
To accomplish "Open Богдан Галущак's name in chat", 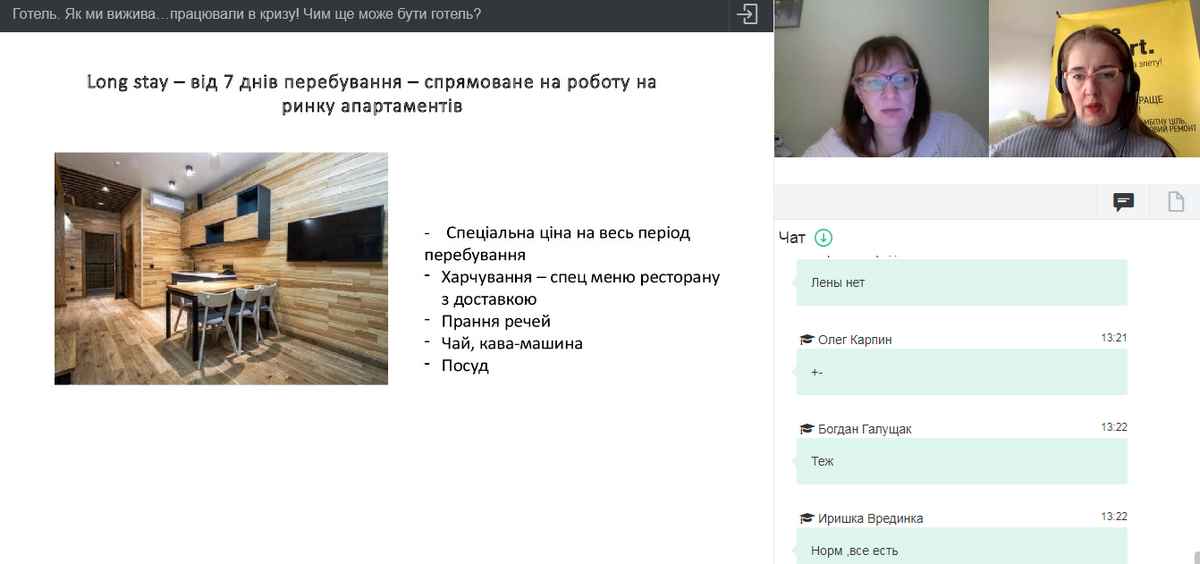I will coord(865,429).
